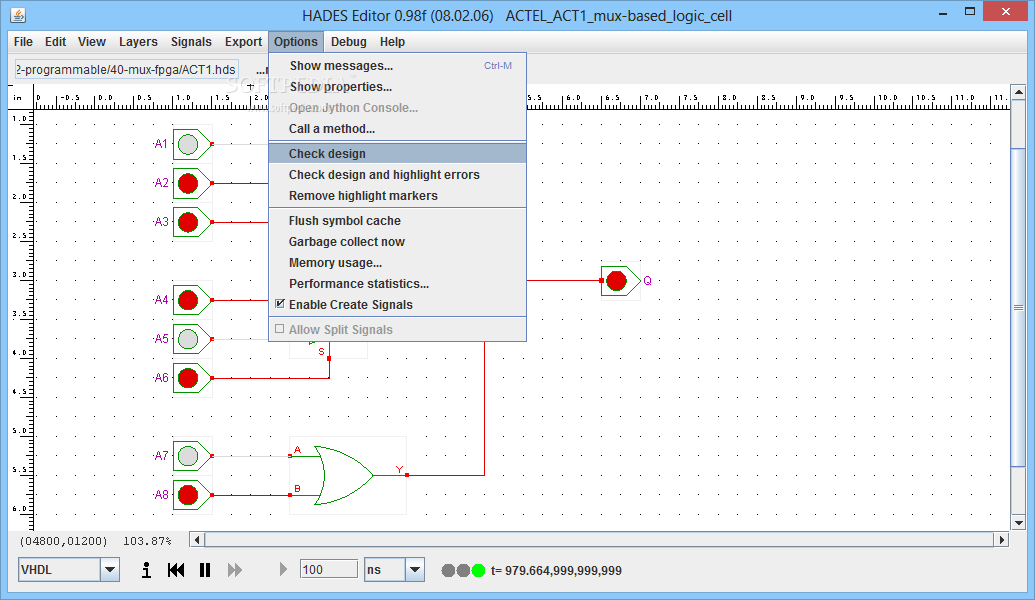The width and height of the screenshot is (1035, 600).
Task: Choose Call a method...
Action: tap(397, 129)
